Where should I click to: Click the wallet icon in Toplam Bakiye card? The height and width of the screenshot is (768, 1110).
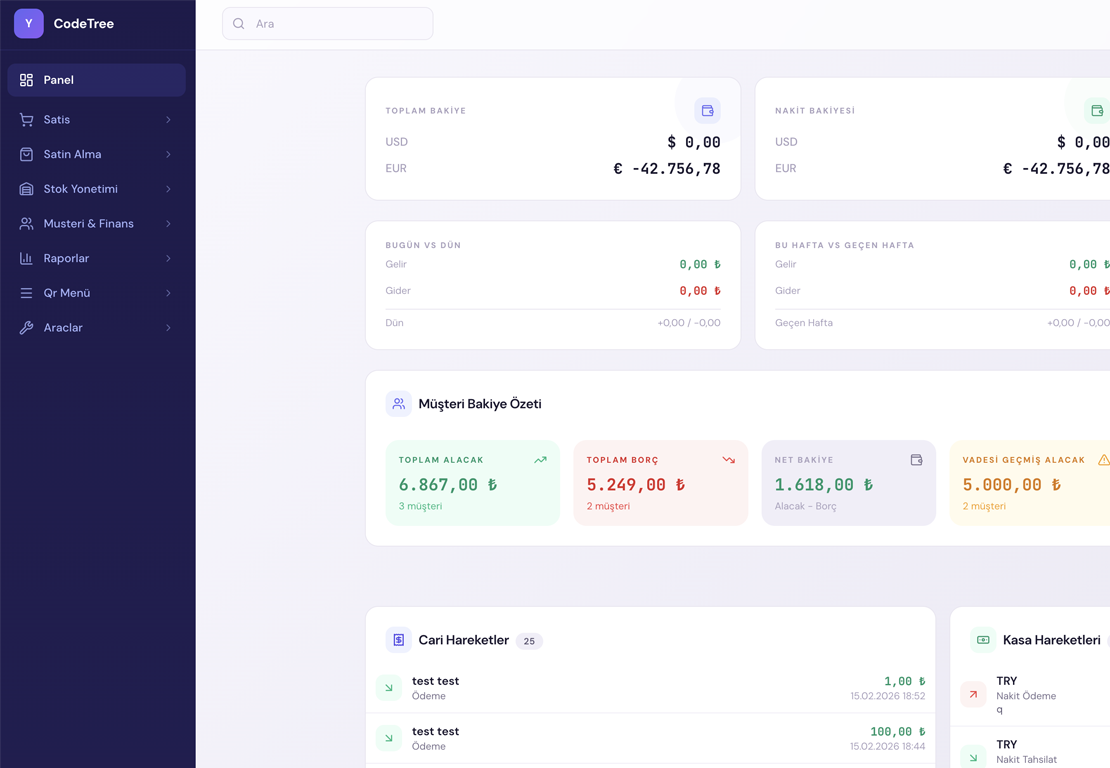[x=707, y=111]
